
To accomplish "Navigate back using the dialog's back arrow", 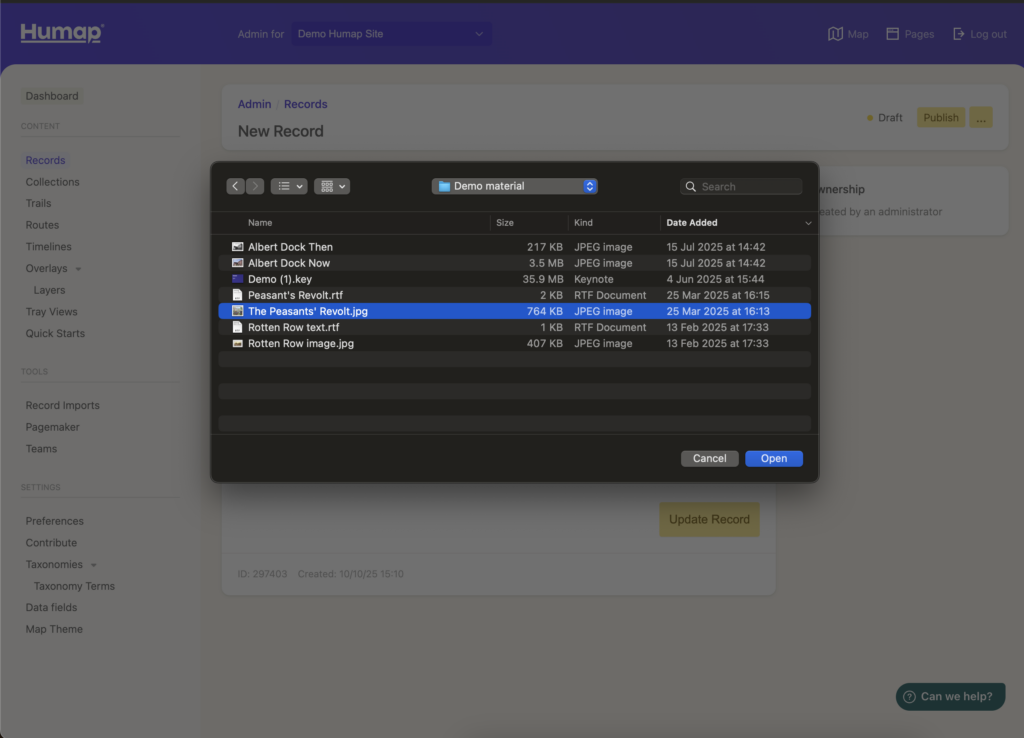I will pos(235,186).
